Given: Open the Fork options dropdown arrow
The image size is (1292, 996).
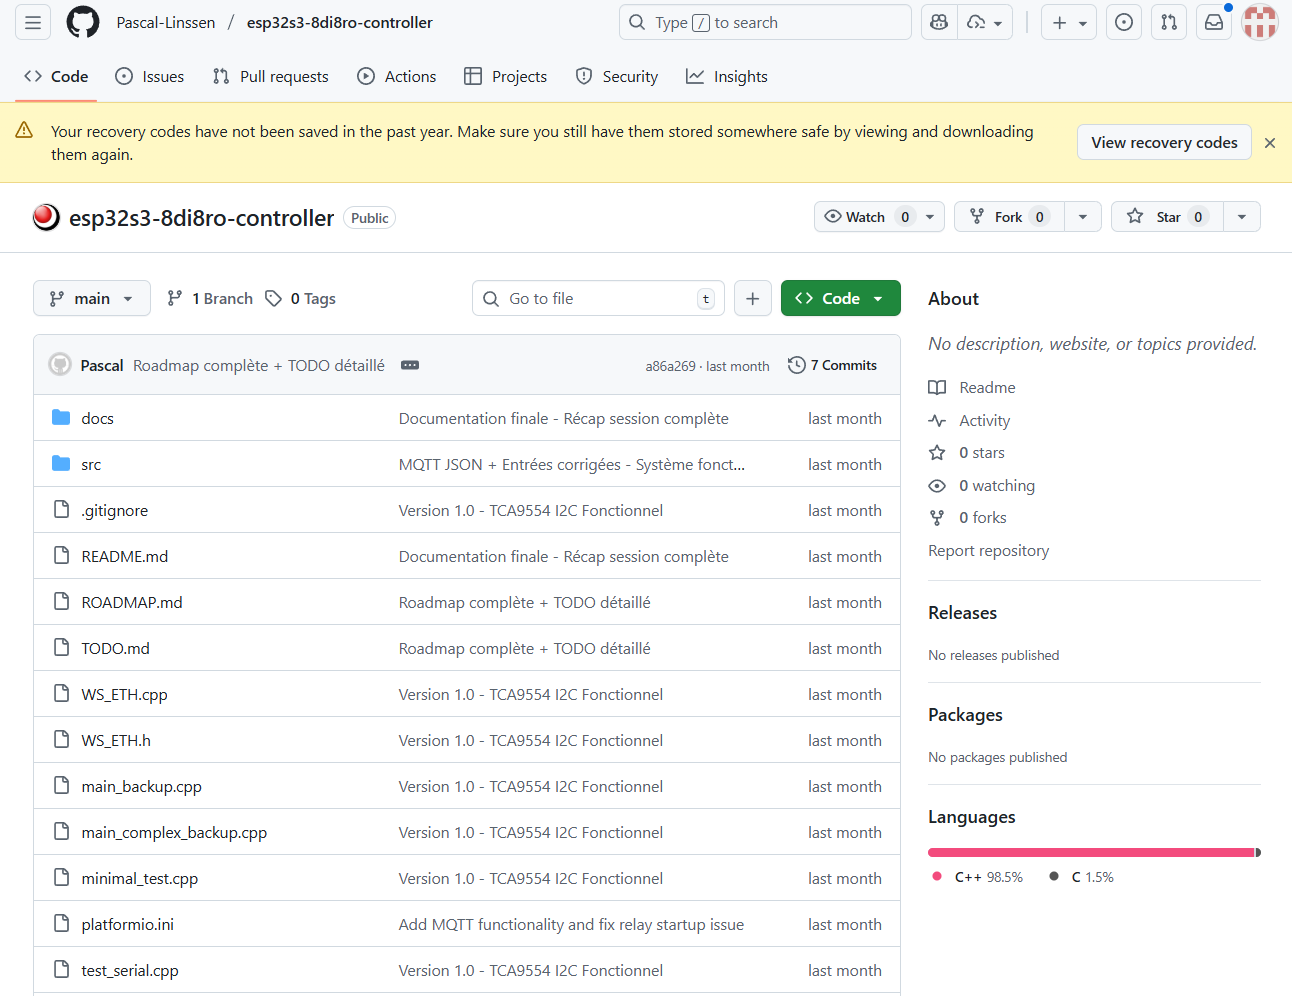Looking at the screenshot, I should coord(1082,217).
